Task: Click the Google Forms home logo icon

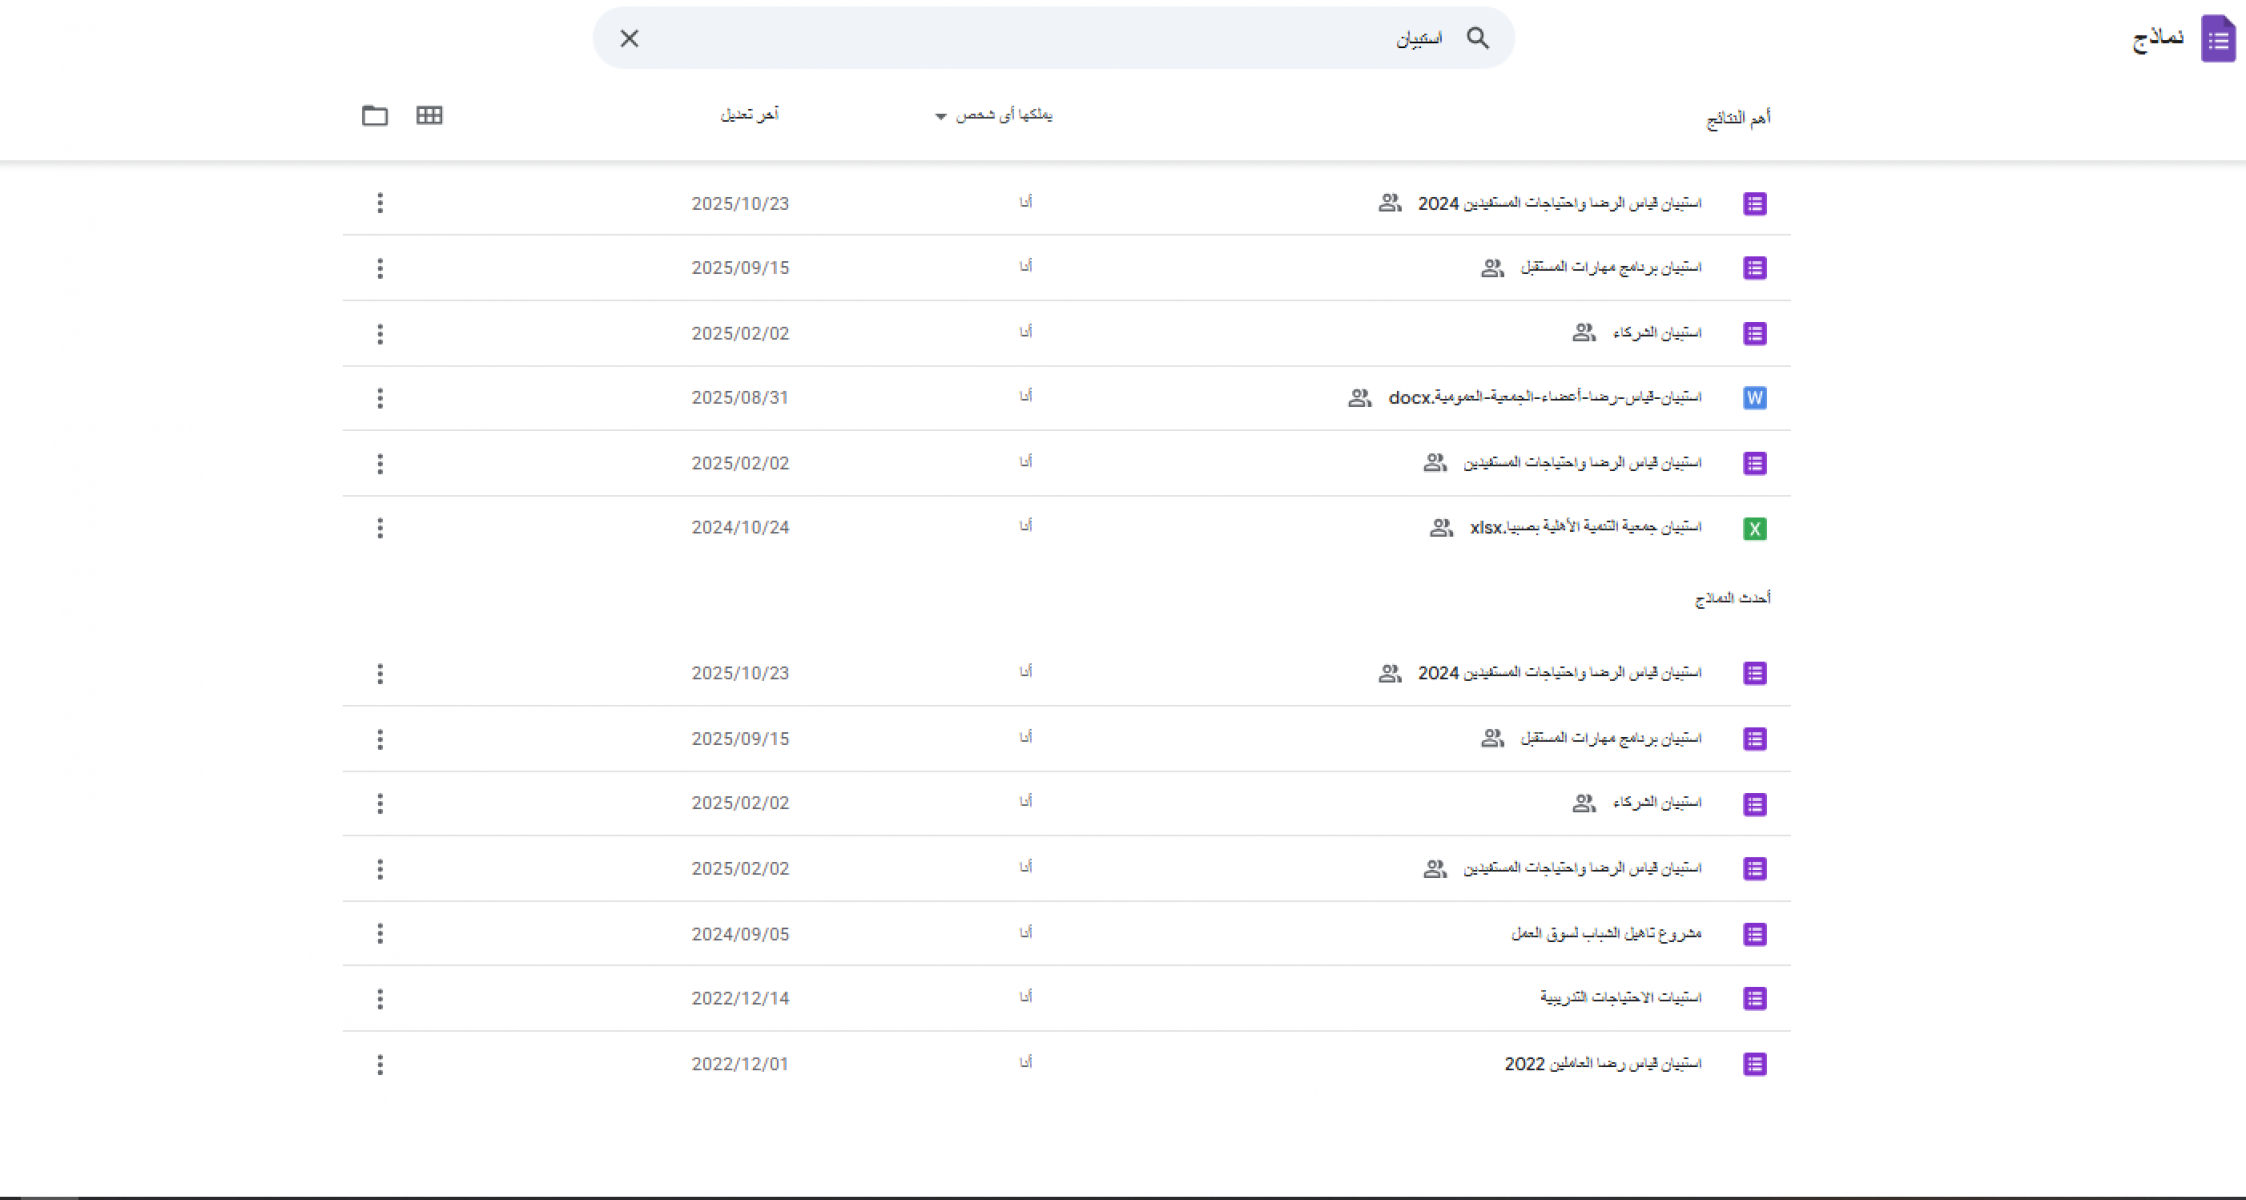Action: click(2217, 39)
